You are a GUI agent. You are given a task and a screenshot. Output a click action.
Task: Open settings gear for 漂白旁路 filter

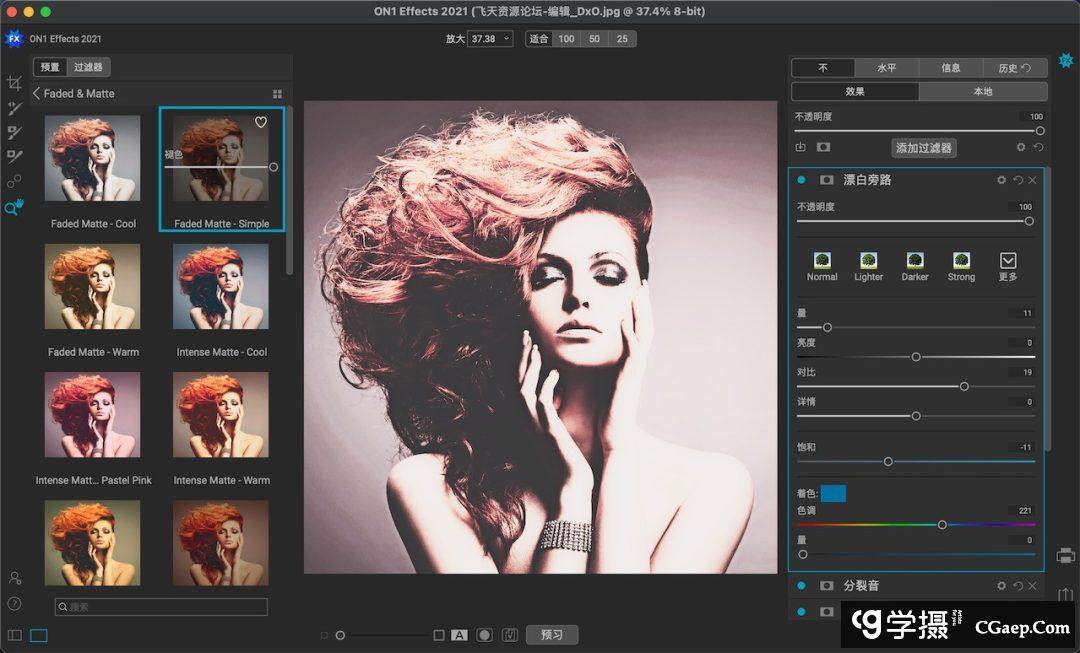tap(1001, 180)
